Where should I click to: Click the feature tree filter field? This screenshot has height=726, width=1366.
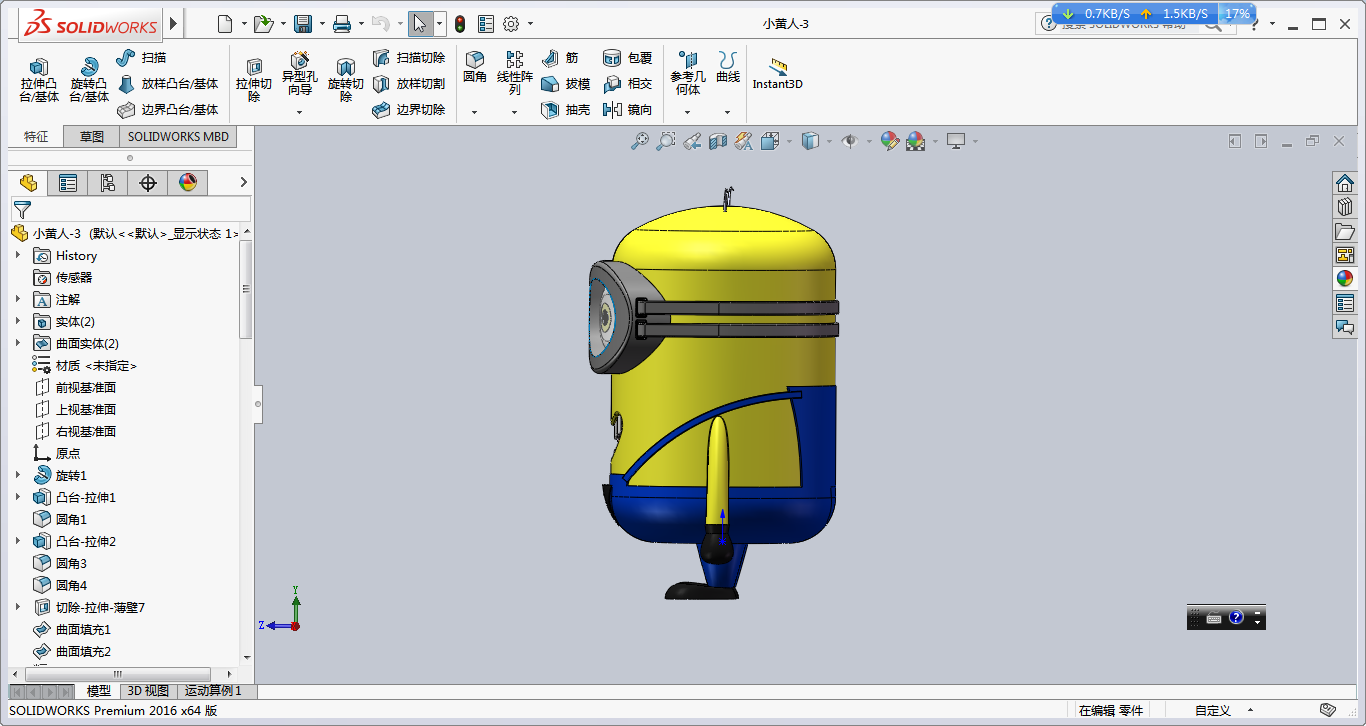(x=130, y=209)
